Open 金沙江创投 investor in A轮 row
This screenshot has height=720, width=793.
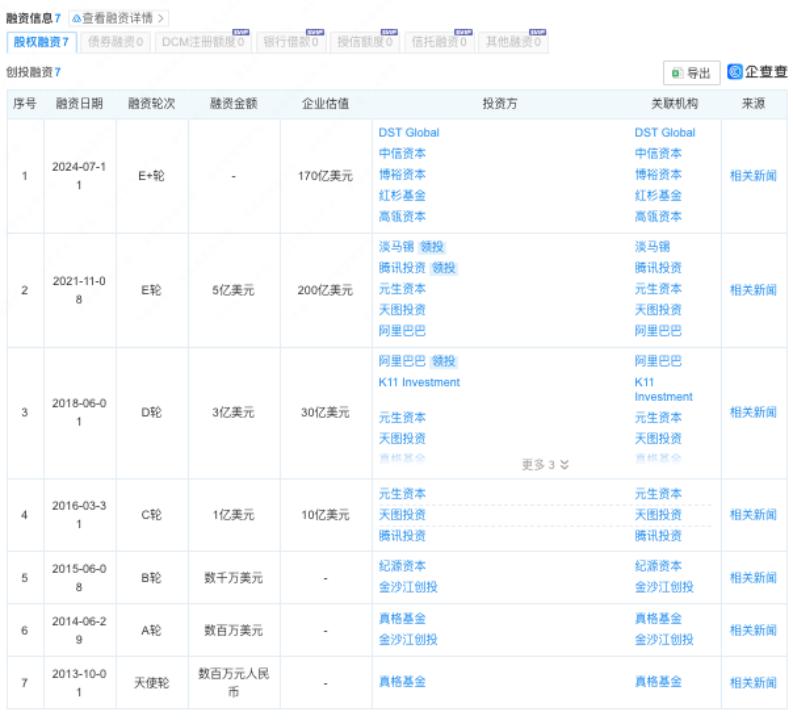point(408,640)
